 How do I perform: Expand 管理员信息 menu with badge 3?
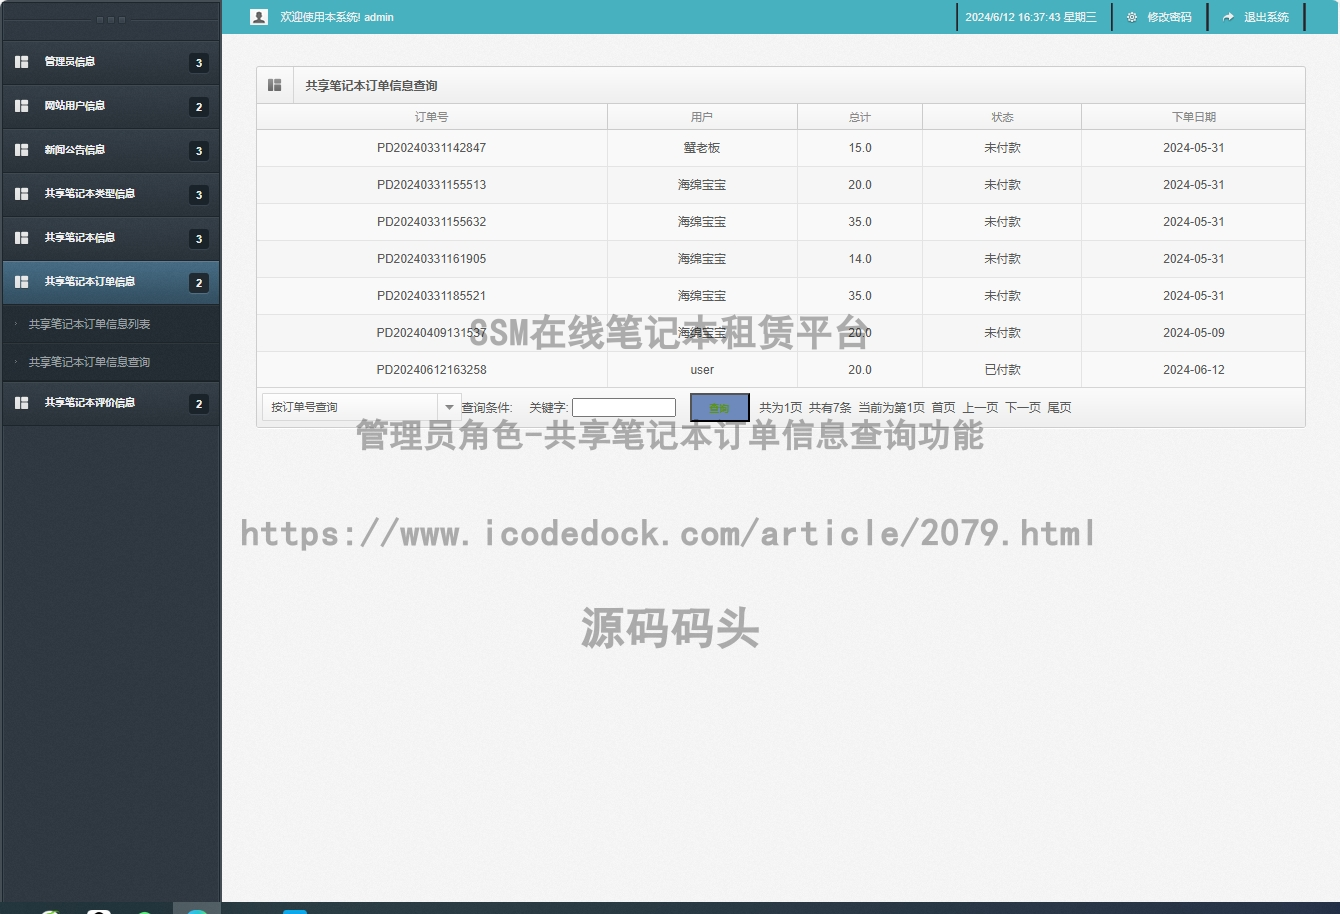pos(110,62)
